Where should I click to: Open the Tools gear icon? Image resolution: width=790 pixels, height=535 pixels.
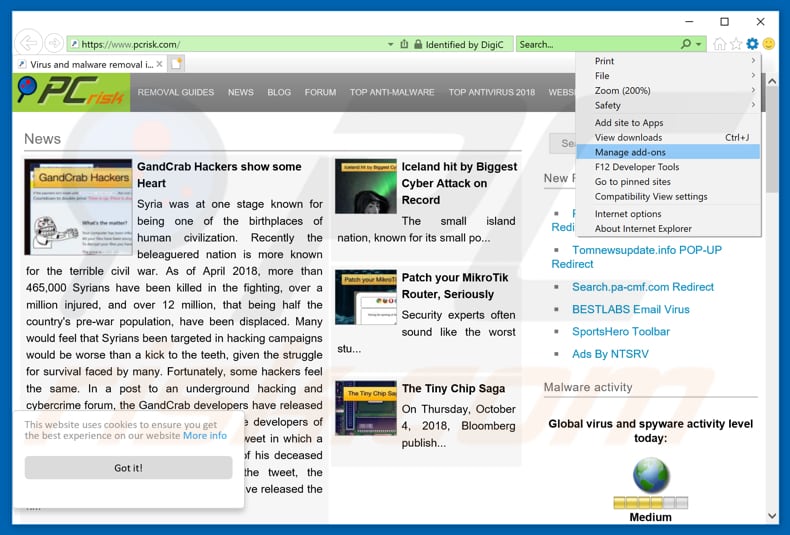752,44
